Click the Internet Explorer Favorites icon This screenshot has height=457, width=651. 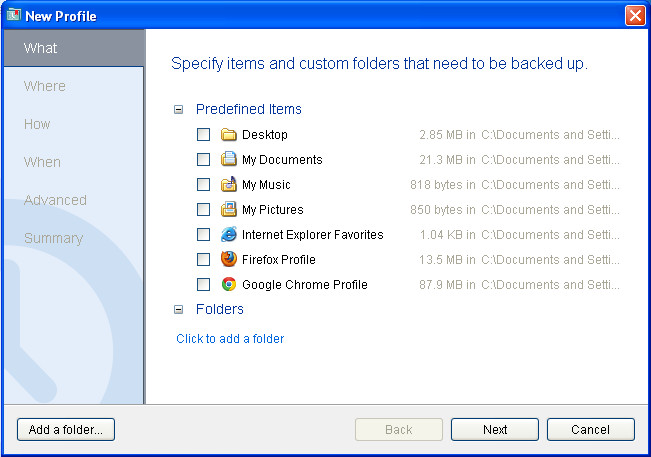228,235
